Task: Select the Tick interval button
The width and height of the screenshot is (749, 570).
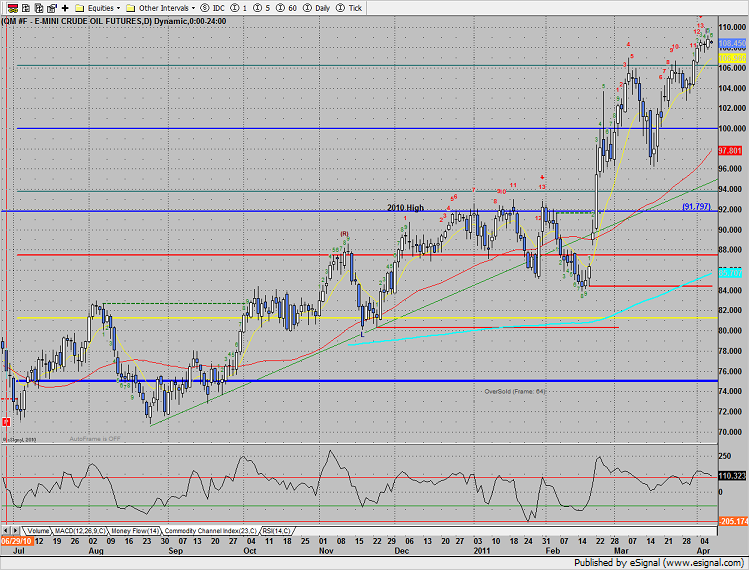Action: tap(349, 8)
